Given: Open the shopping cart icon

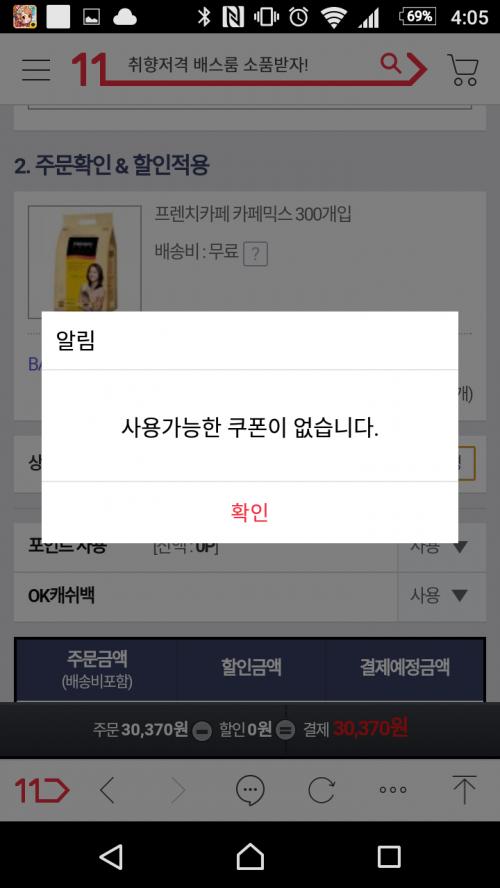Looking at the screenshot, I should pyautogui.click(x=463, y=70).
